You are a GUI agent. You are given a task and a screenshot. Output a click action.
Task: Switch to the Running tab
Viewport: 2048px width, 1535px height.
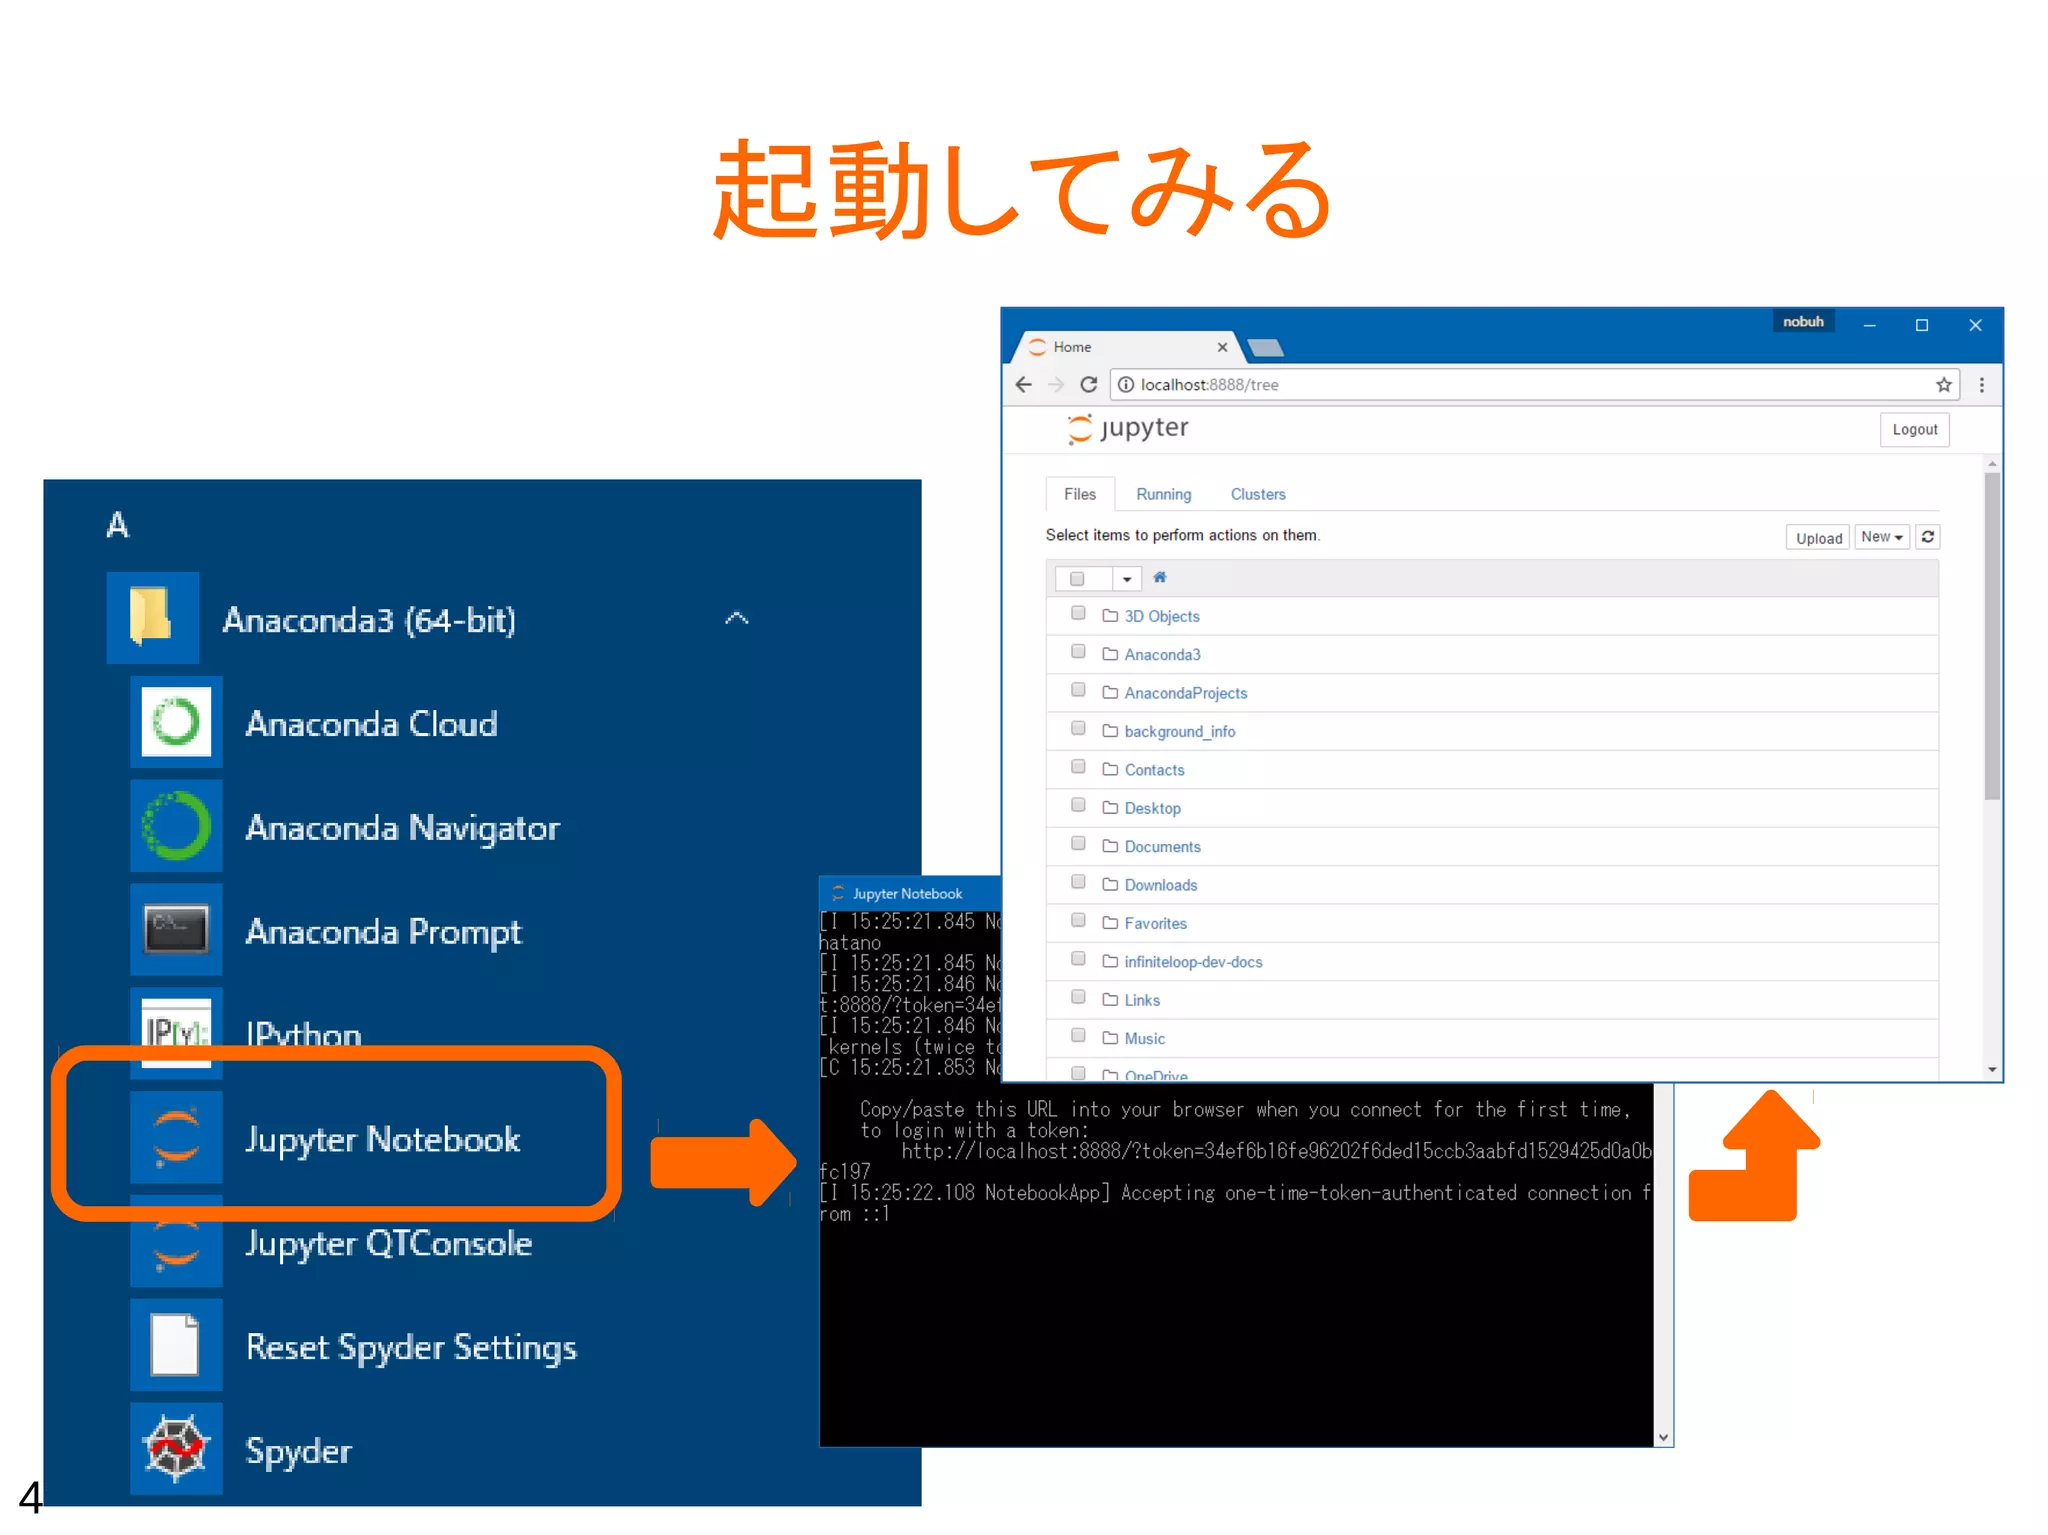(x=1164, y=494)
